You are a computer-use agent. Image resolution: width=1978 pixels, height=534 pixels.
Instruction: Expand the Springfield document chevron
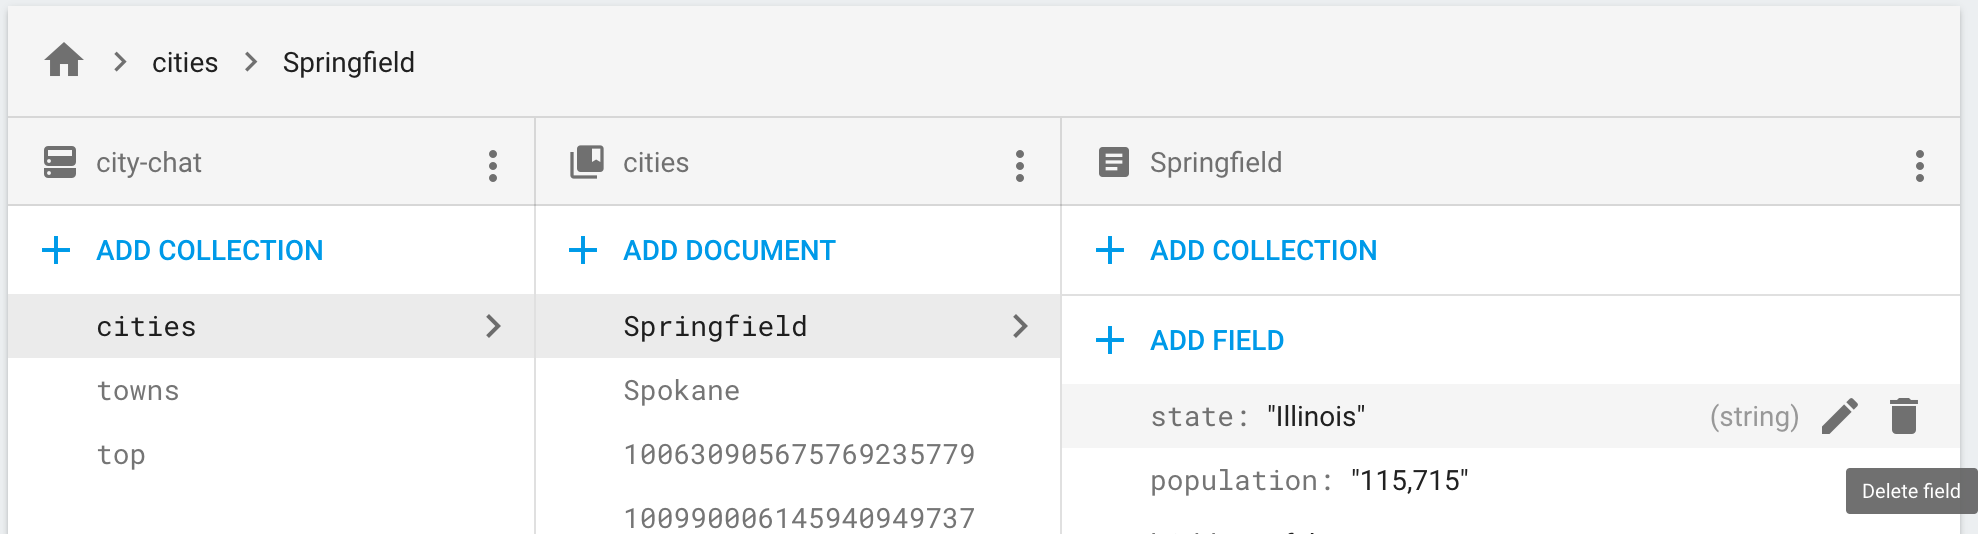point(1019,326)
